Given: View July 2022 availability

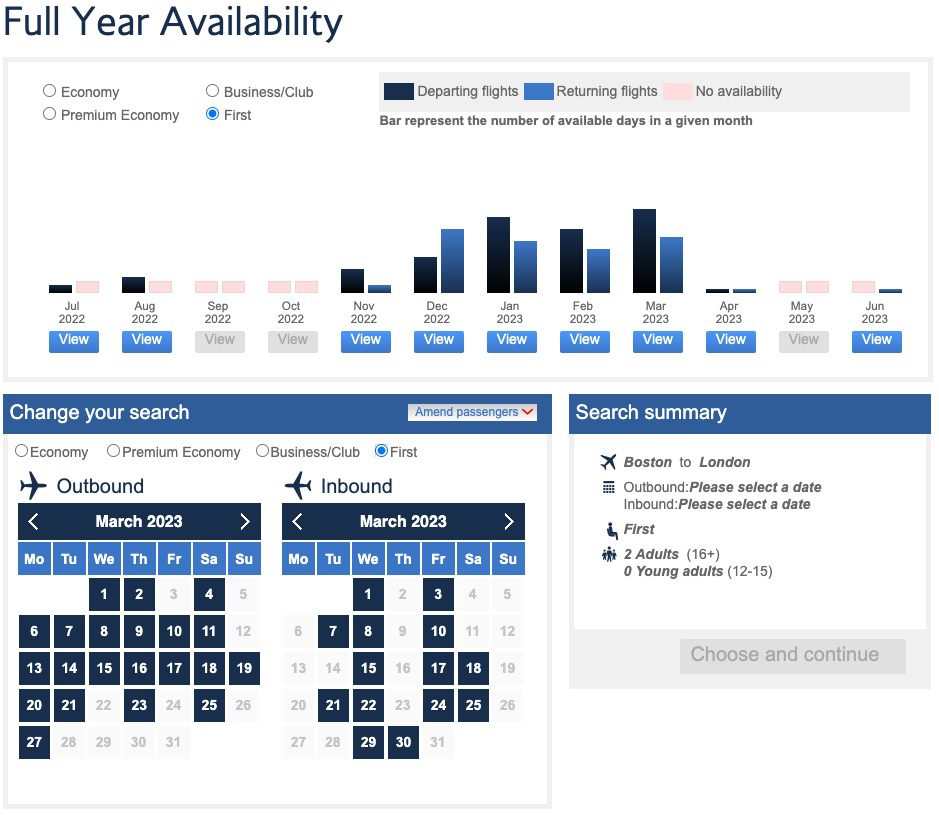Looking at the screenshot, I should 73,340.
